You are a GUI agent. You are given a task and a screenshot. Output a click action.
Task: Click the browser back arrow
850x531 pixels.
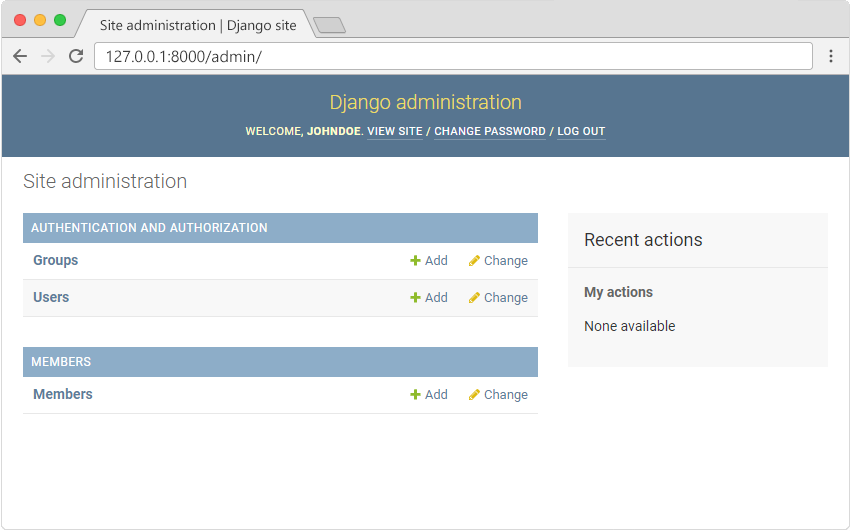coord(20,56)
